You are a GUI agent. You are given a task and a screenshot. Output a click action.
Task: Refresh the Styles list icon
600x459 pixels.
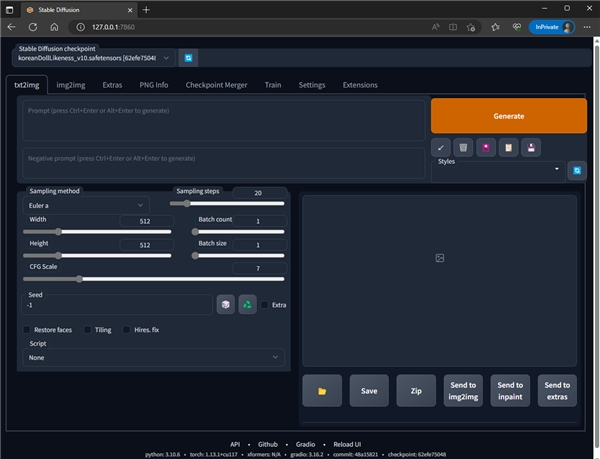[577, 170]
